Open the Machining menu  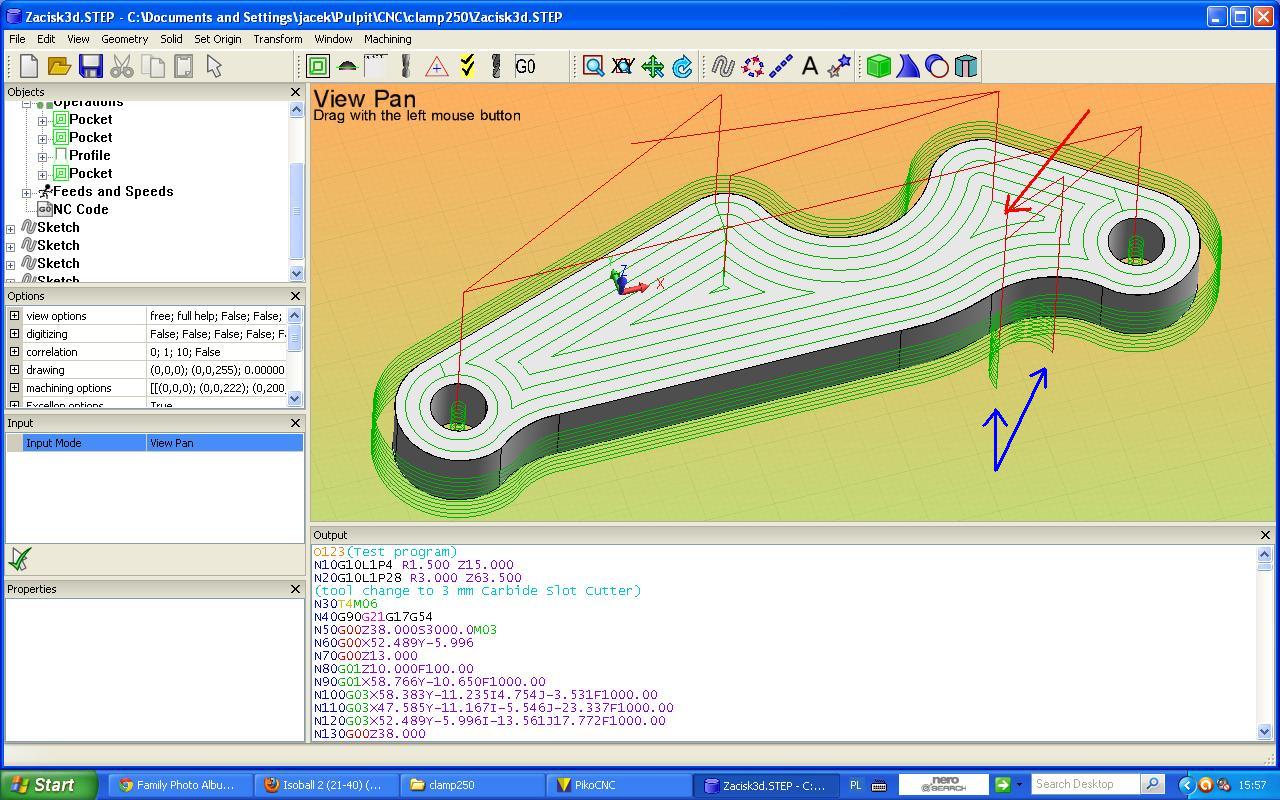tap(387, 39)
